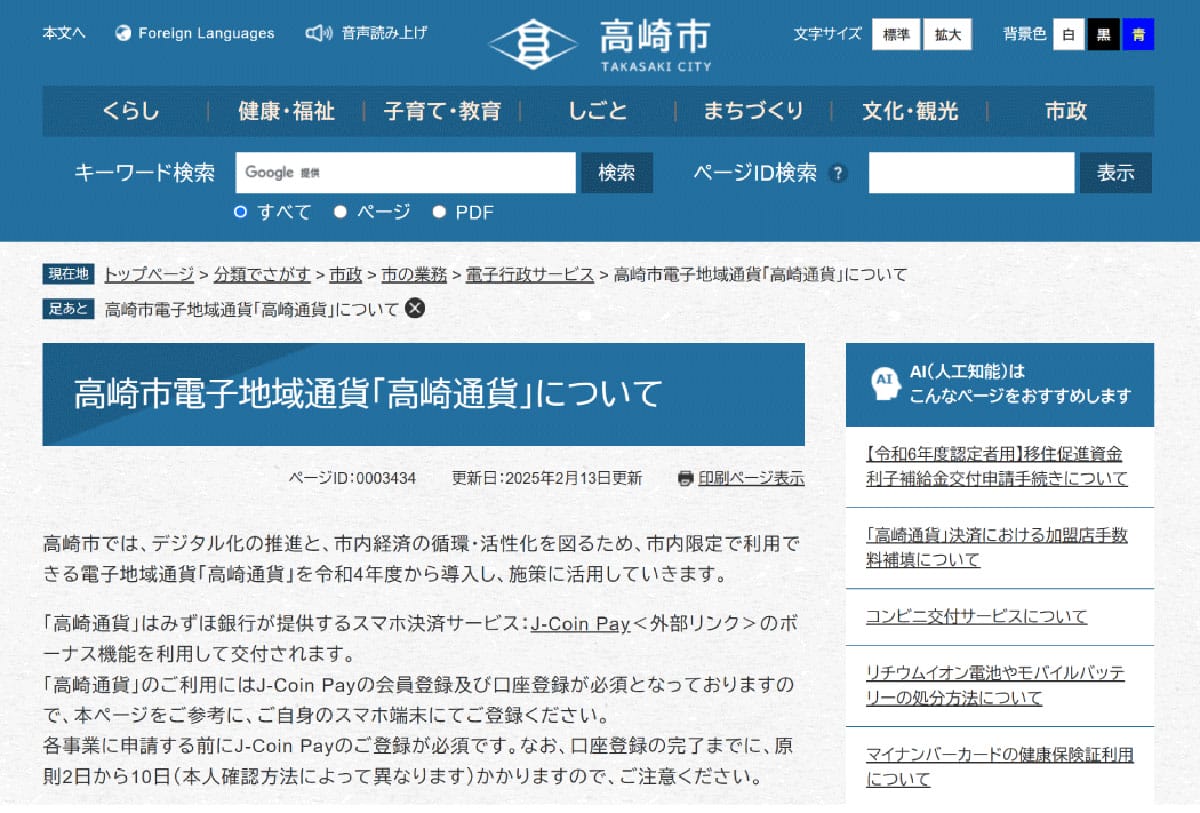Open the 健康・福祉 navigation menu

coord(286,111)
